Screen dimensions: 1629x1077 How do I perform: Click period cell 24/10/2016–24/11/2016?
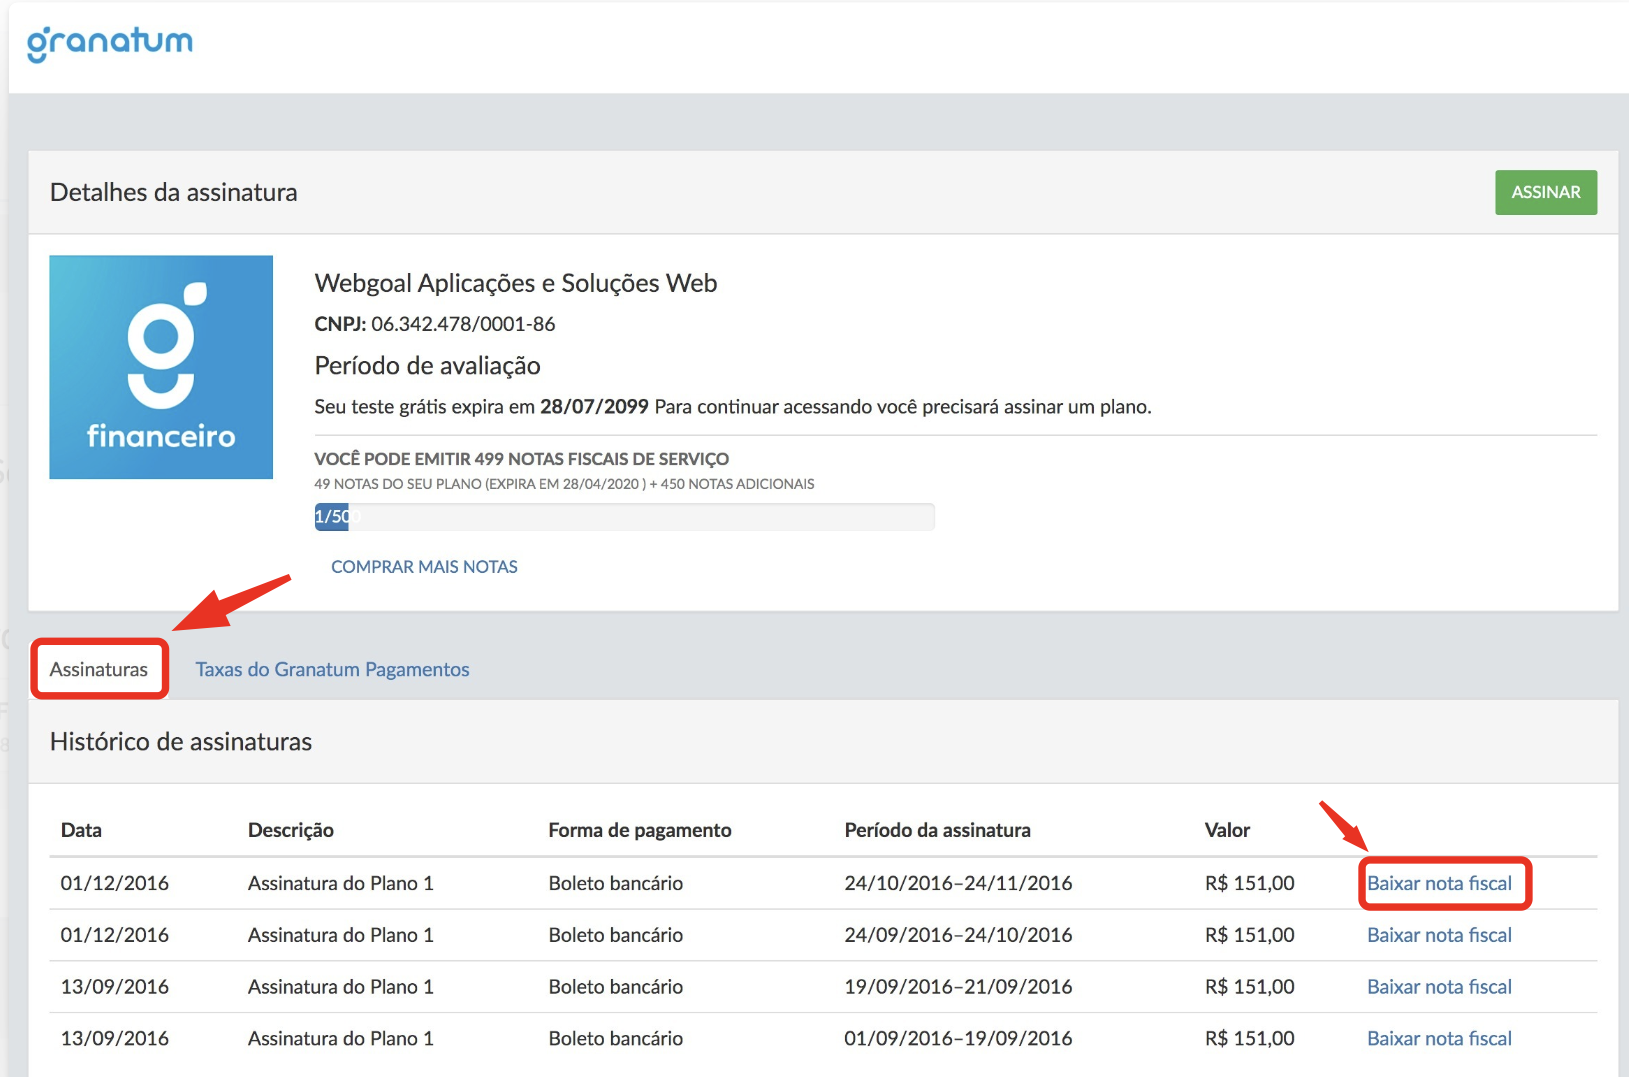point(958,883)
